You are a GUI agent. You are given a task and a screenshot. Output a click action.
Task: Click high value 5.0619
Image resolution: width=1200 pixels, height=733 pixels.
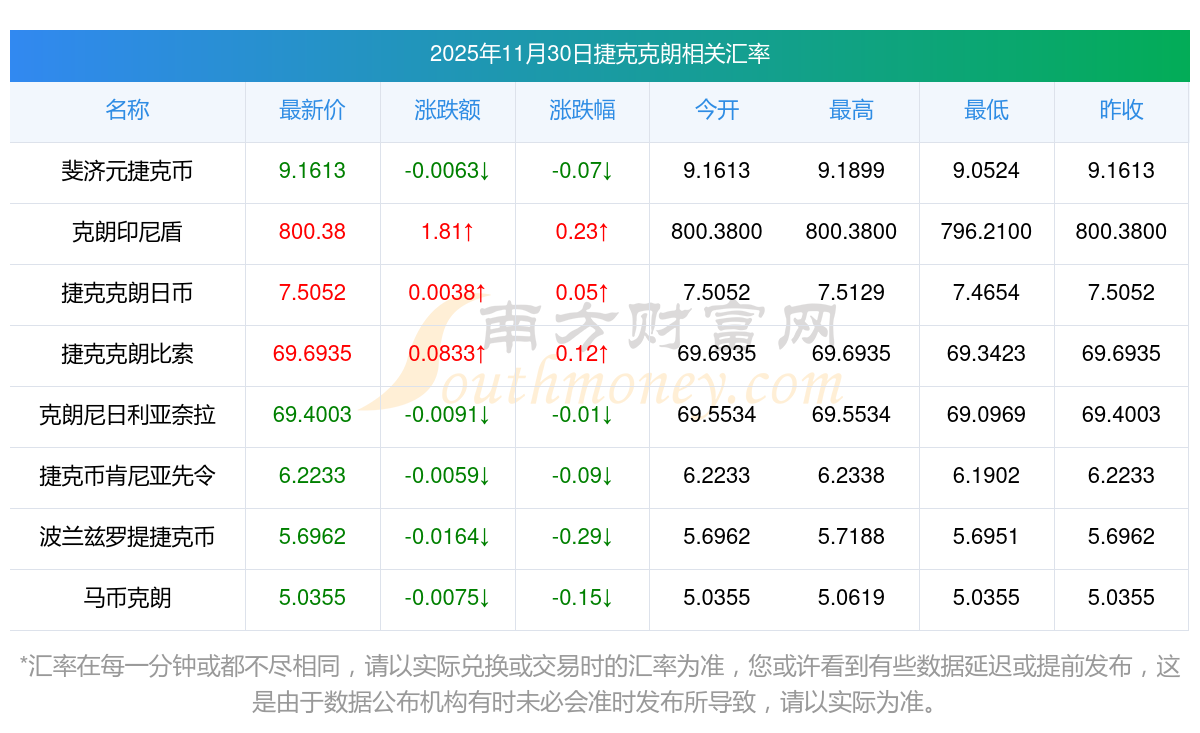coord(851,598)
